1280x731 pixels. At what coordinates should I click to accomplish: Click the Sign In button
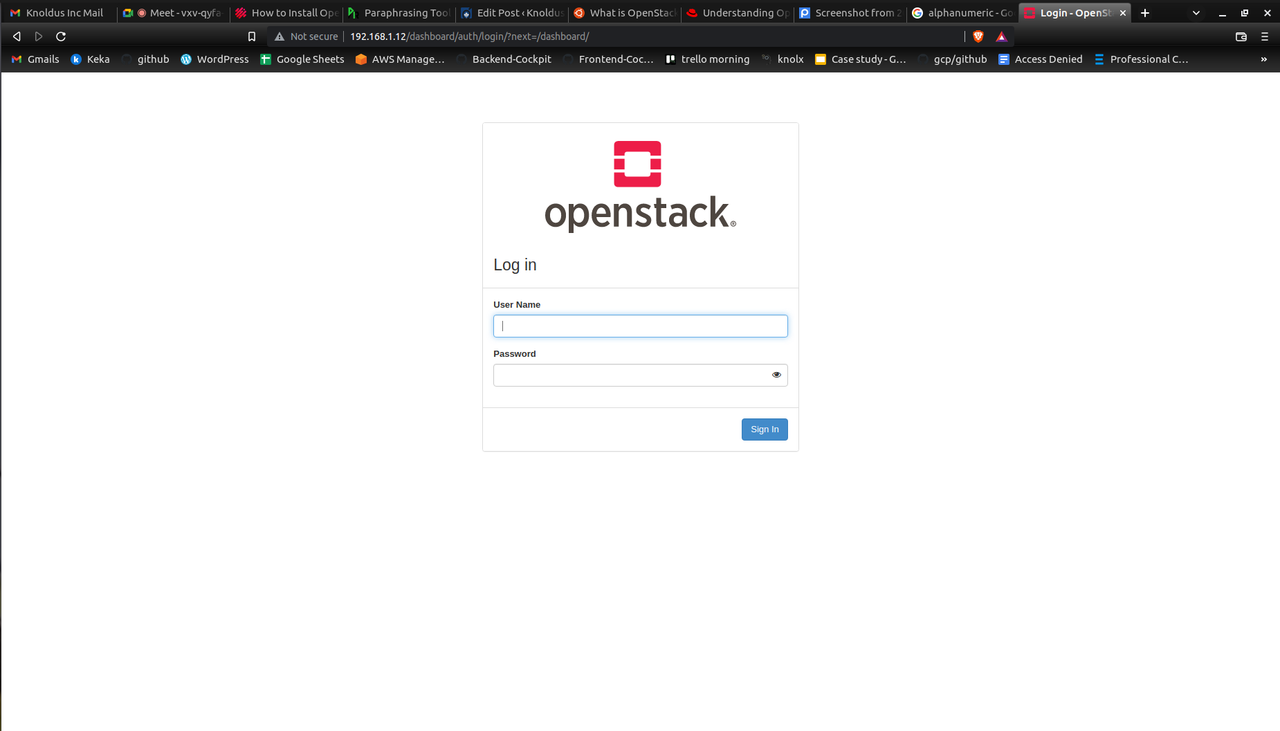764,429
